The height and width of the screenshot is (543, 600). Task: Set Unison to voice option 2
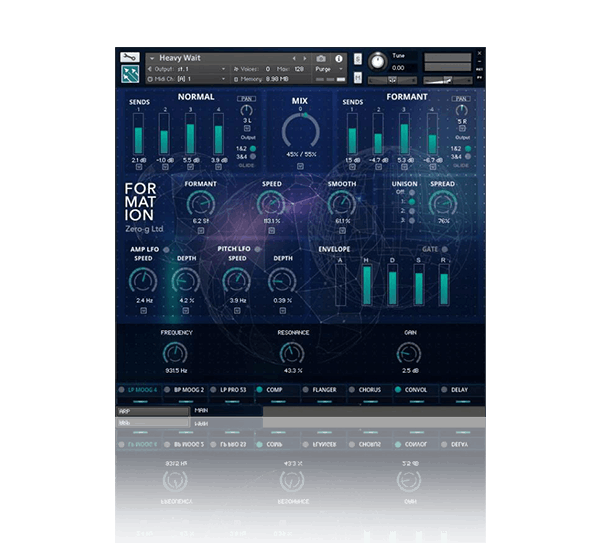[x=412, y=211]
